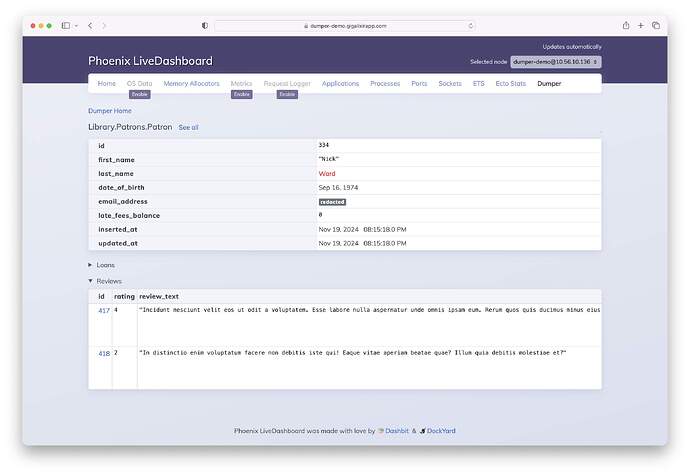The image size is (690, 474).
Task: Click the Phoenix LiveDashboard title
Action: [150, 61]
